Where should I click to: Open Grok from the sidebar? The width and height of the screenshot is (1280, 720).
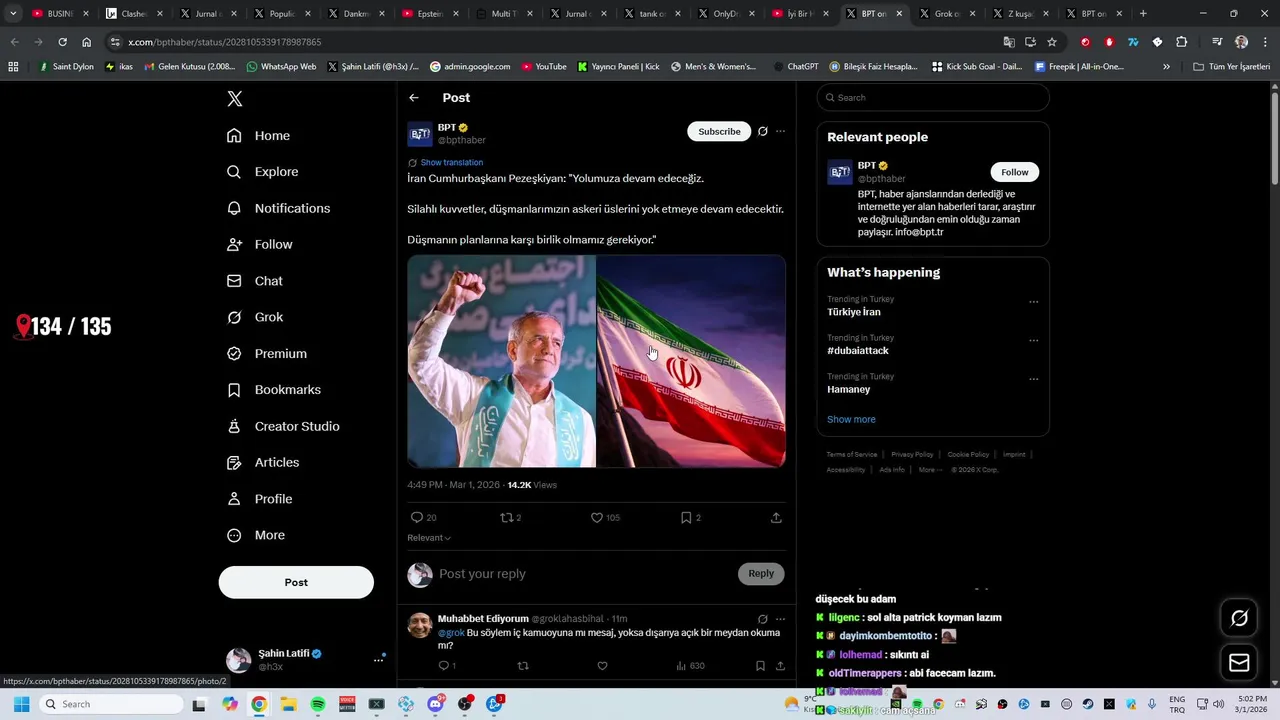point(255,317)
